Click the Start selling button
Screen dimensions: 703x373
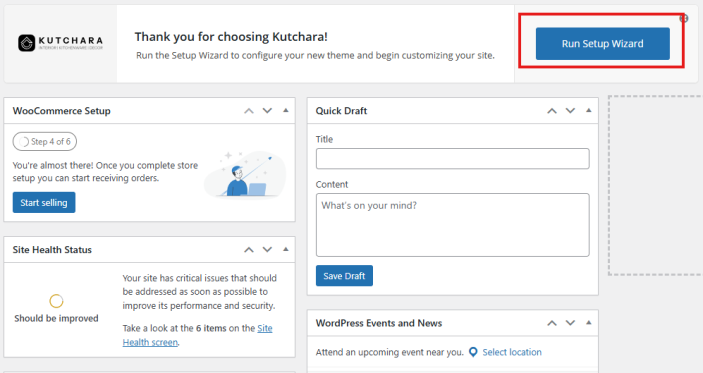tap(44, 203)
